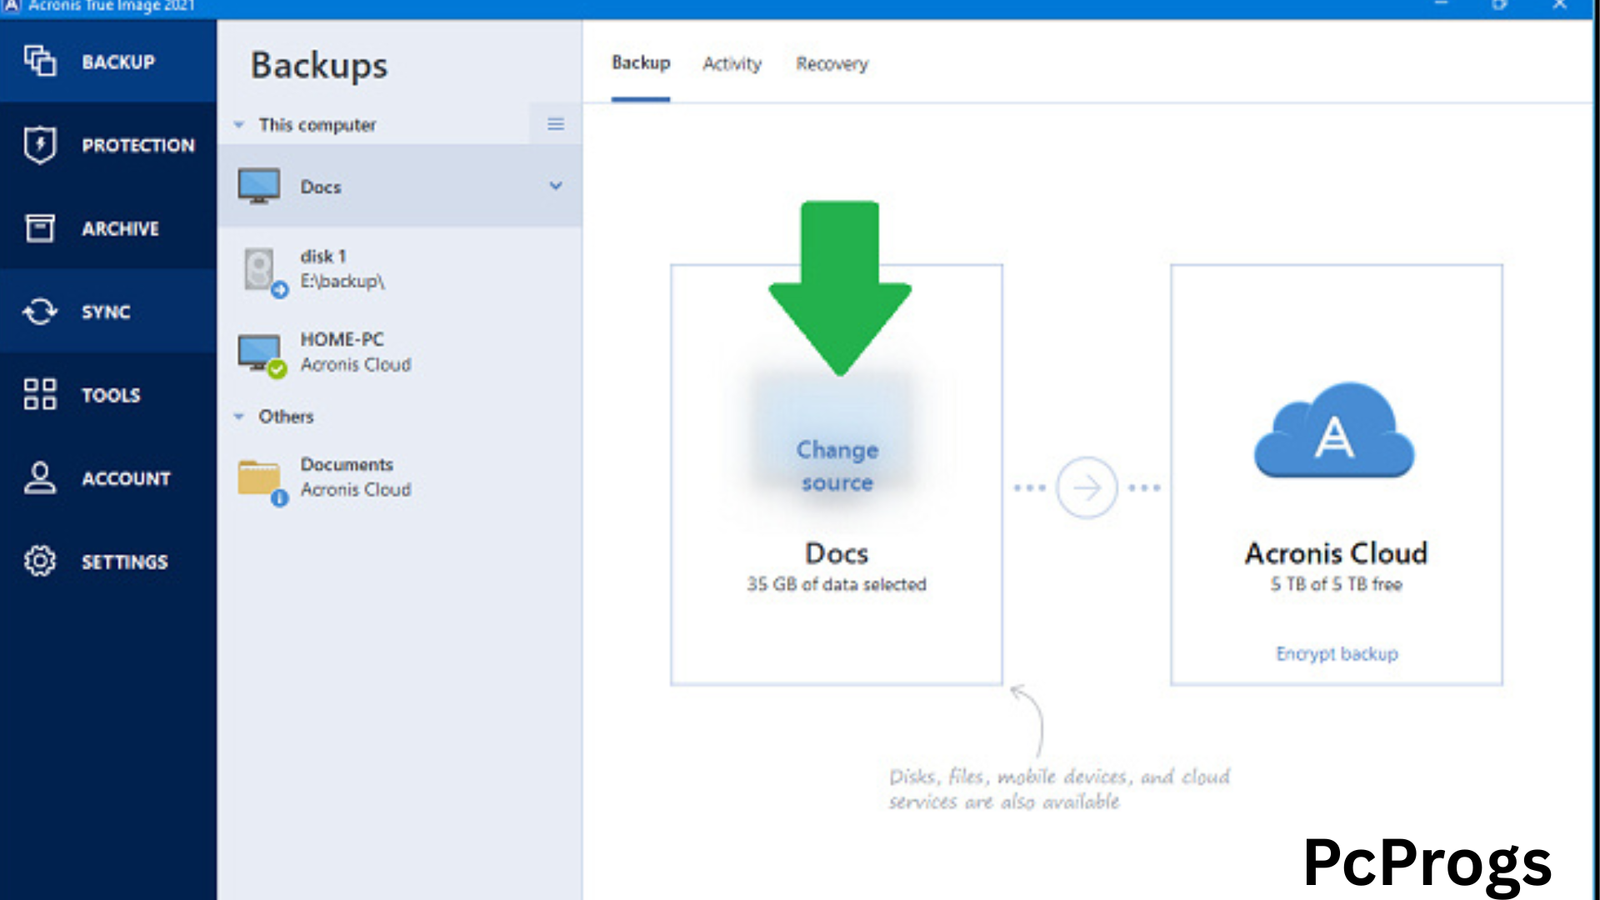Select the 'disk 1' backup name
Image resolution: width=1600 pixels, height=900 pixels.
tap(323, 256)
